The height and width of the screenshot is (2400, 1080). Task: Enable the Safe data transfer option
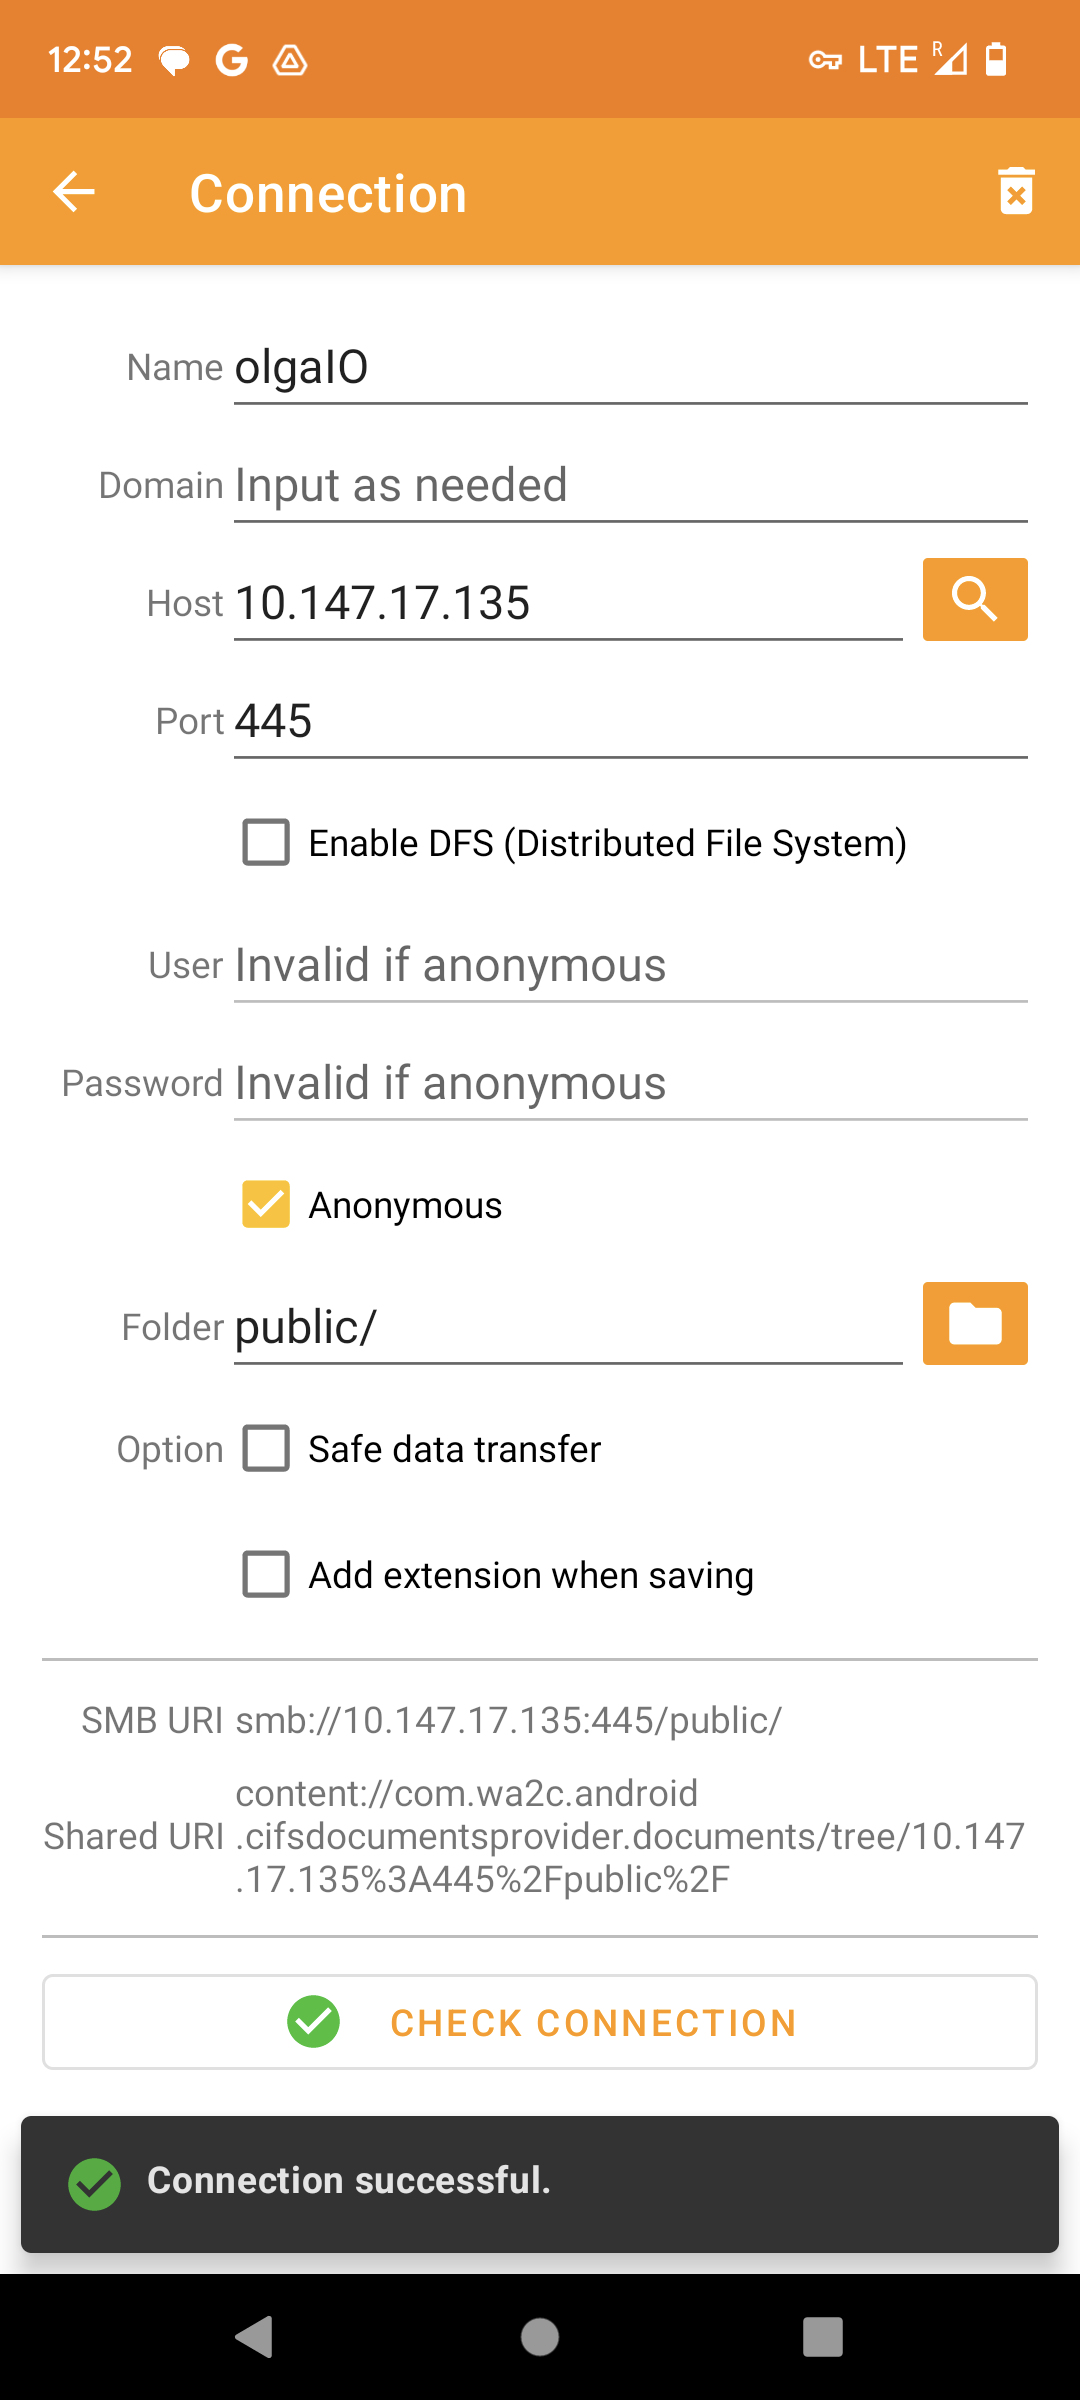[x=266, y=1448]
